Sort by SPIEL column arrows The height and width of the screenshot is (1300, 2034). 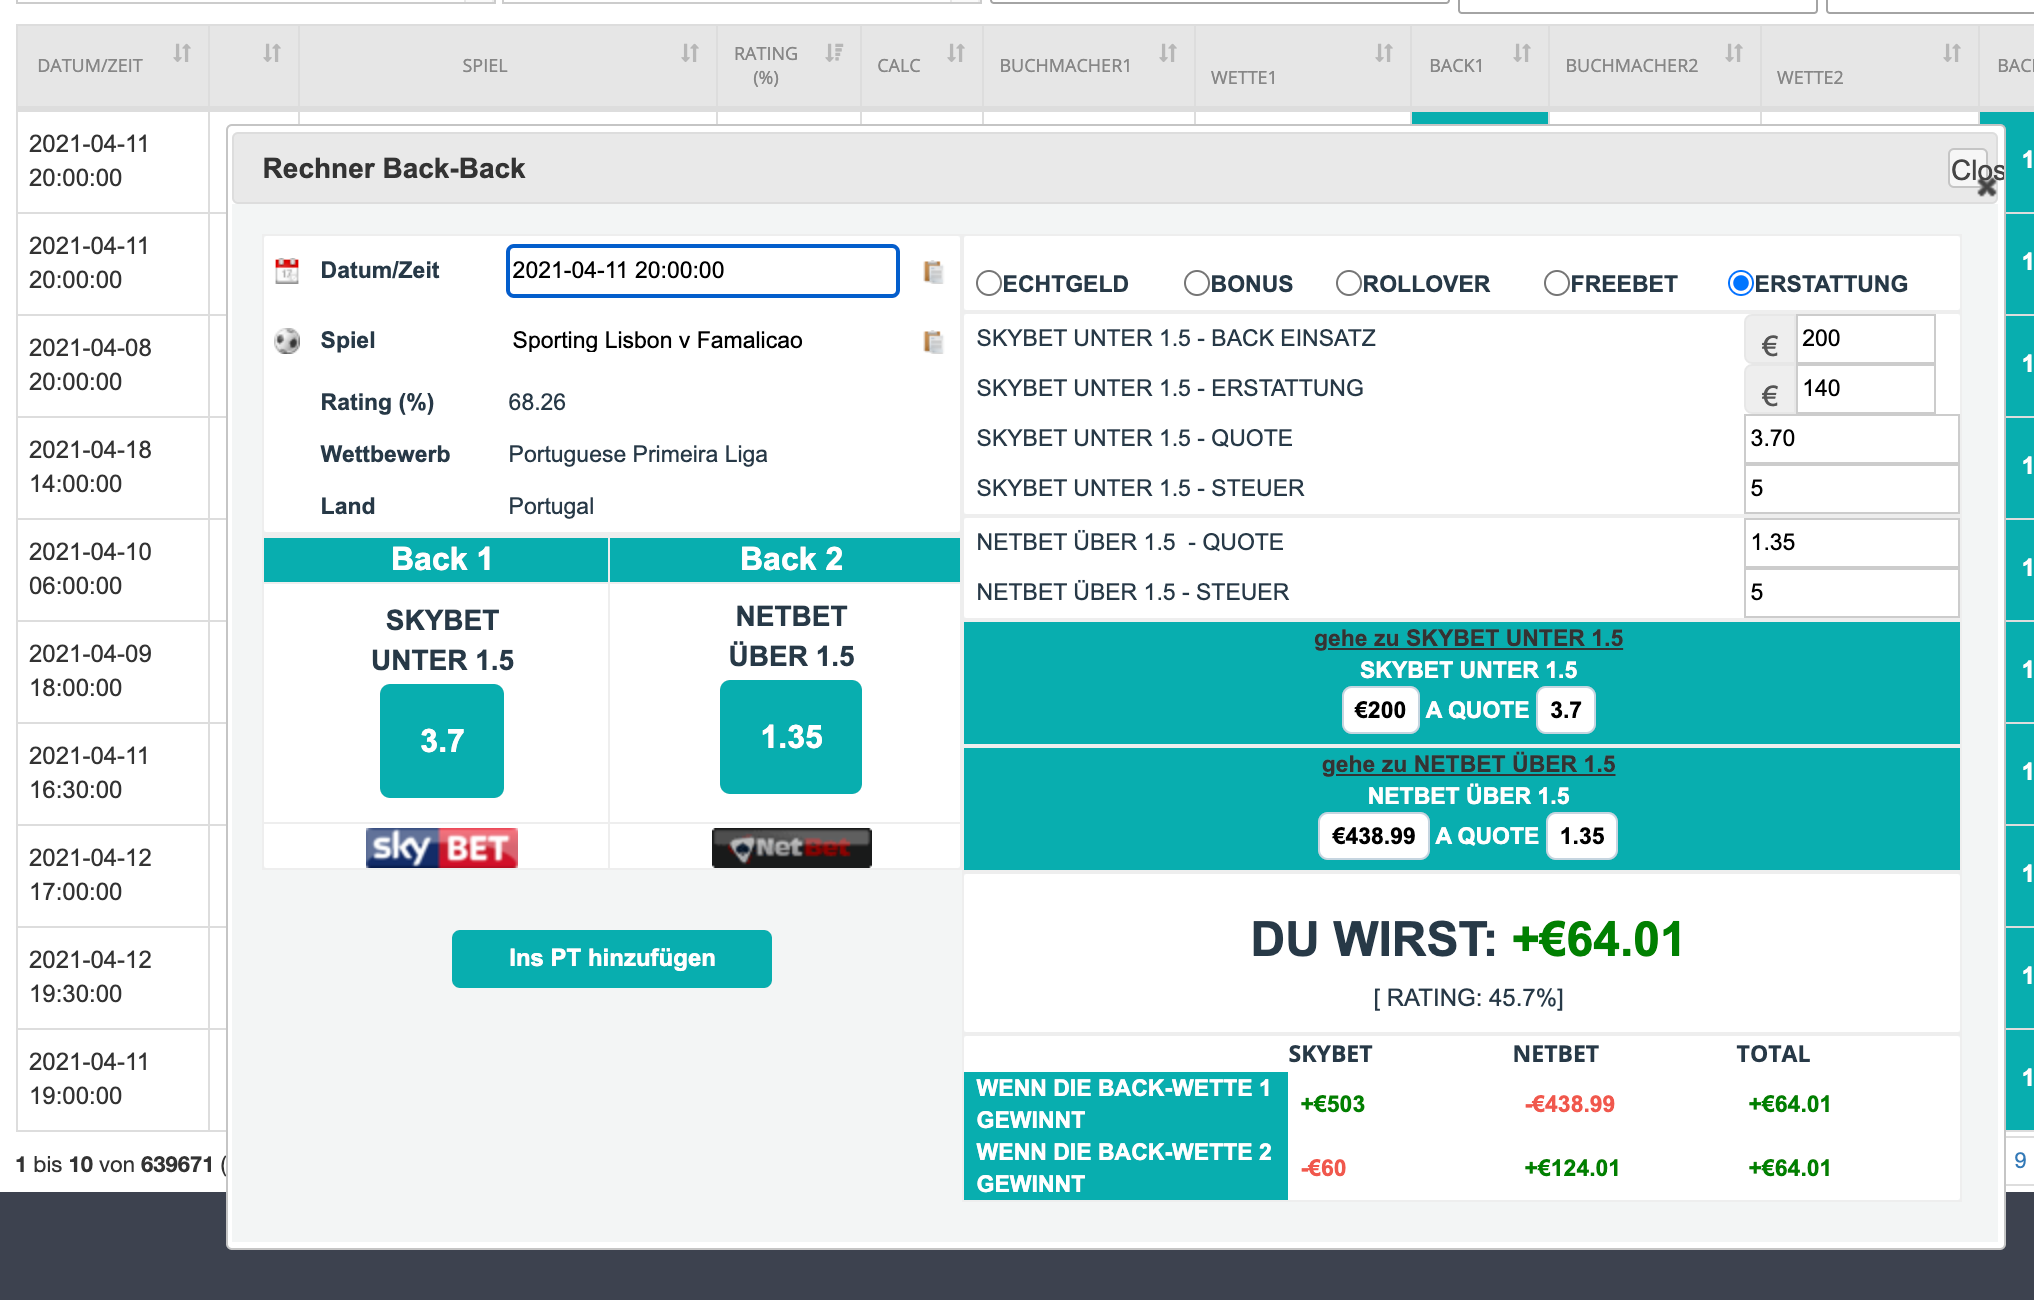click(690, 53)
